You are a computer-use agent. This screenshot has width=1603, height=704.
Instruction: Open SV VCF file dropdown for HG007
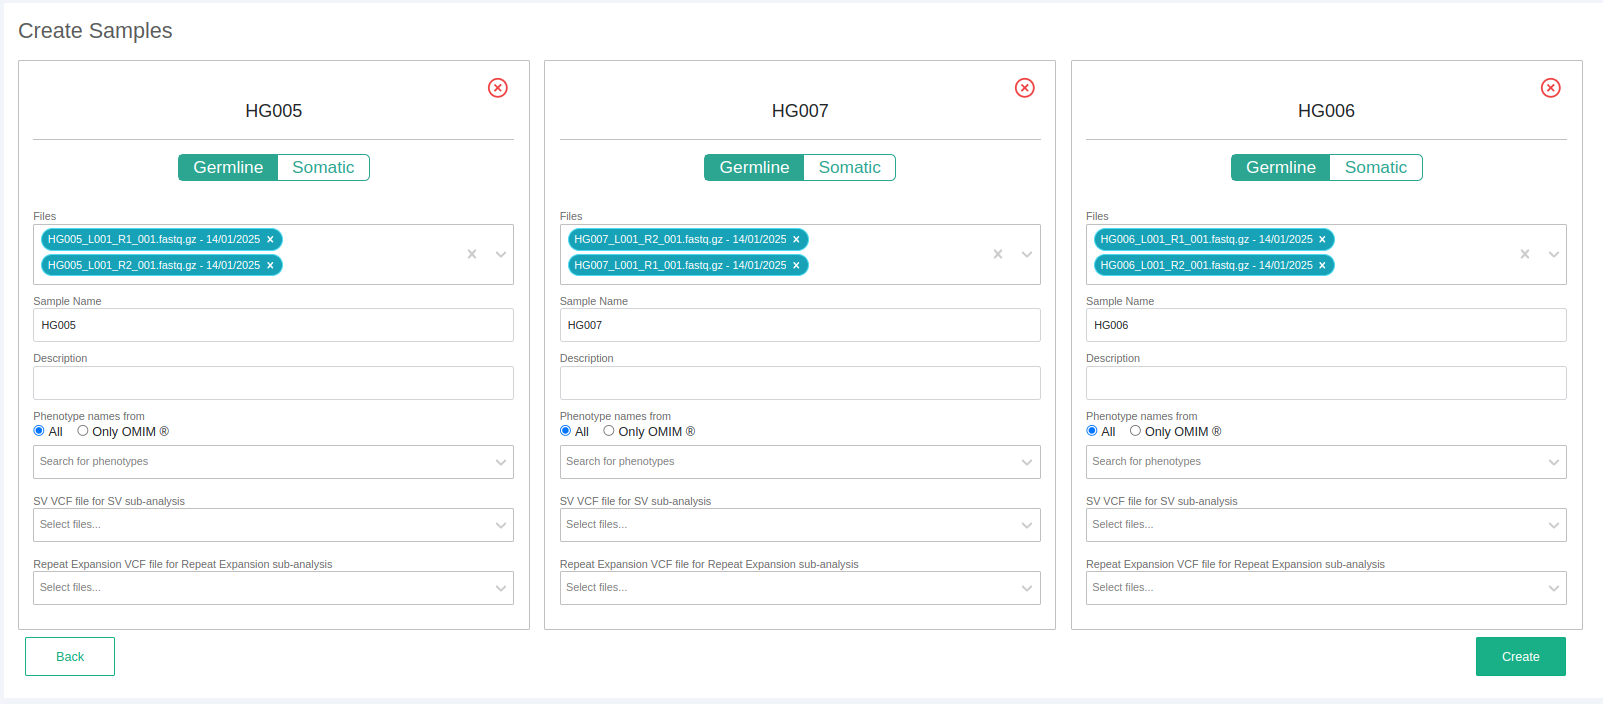(1026, 525)
